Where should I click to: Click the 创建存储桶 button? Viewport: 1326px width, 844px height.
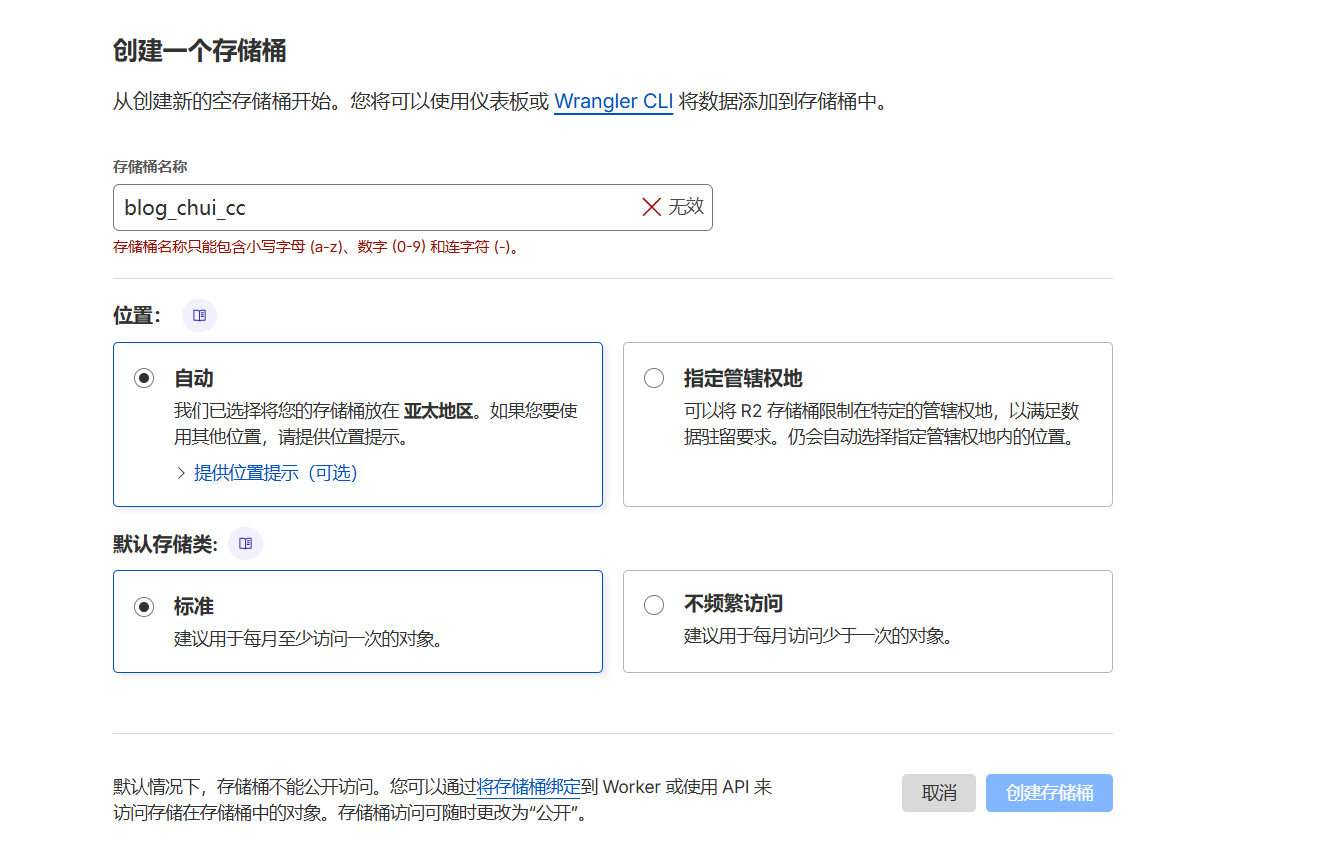[1049, 793]
